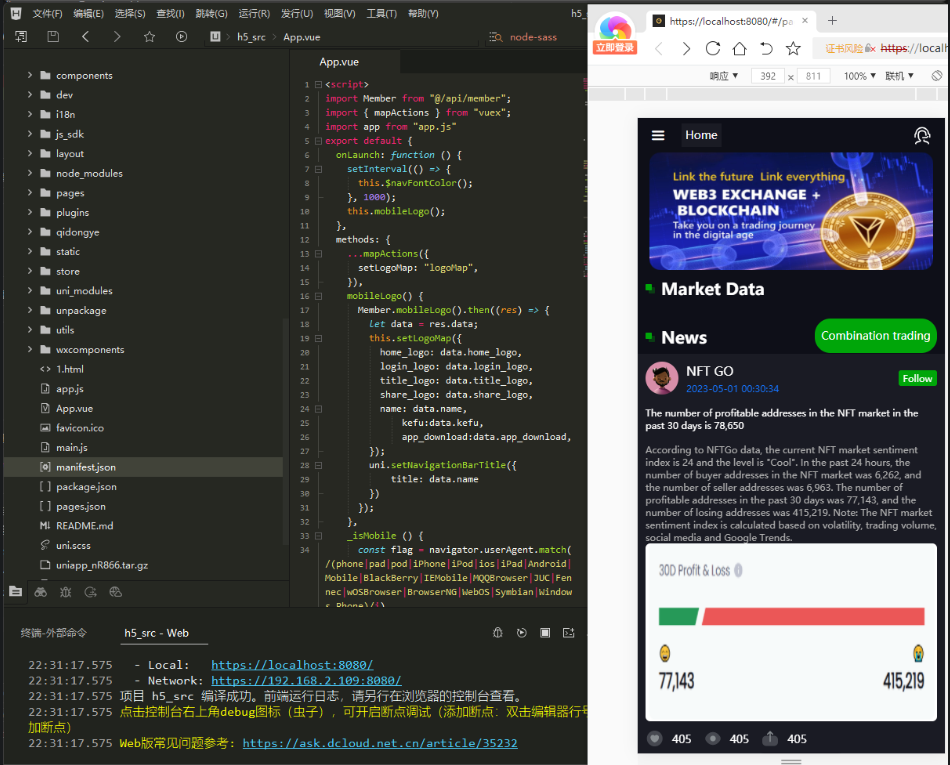Follow NFT GO
The height and width of the screenshot is (765, 950).
coord(917,379)
